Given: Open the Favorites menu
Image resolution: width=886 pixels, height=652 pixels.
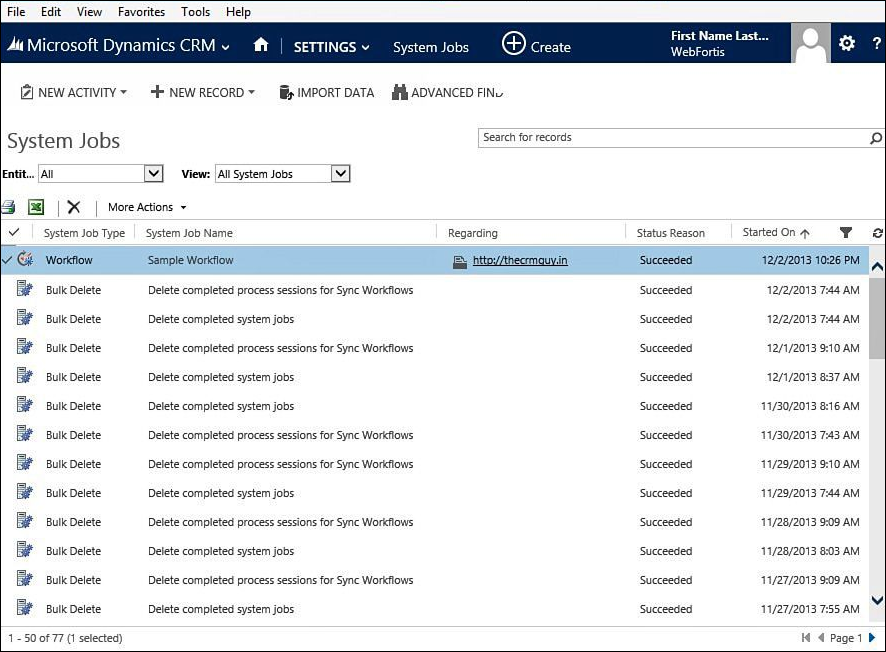Looking at the screenshot, I should [141, 12].
